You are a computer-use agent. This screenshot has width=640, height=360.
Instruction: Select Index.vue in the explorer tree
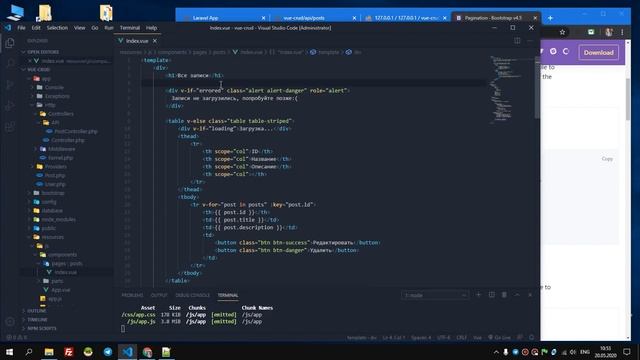click(x=65, y=272)
